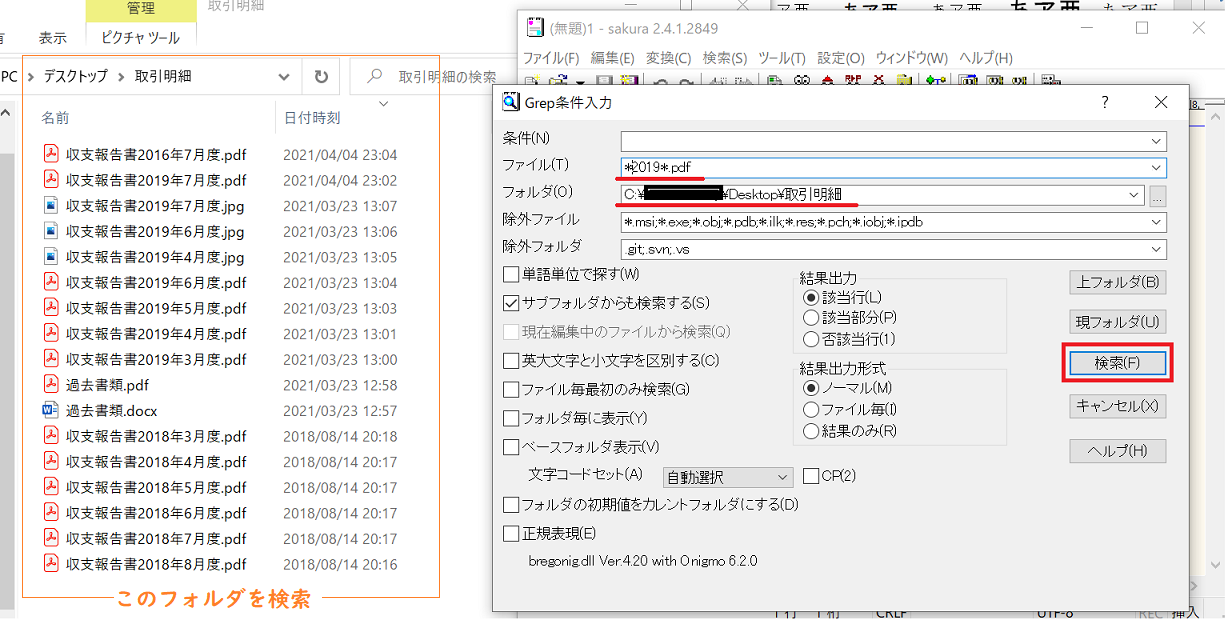
Task: Enable 正規表現 checkbox
Action: pos(512,534)
